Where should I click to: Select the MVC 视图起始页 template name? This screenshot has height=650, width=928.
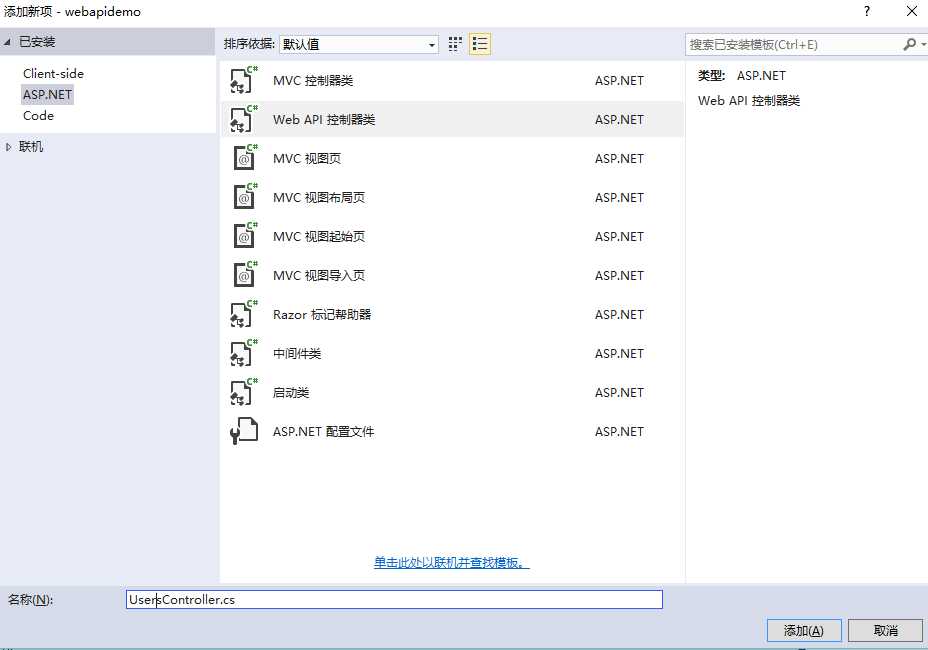point(318,237)
